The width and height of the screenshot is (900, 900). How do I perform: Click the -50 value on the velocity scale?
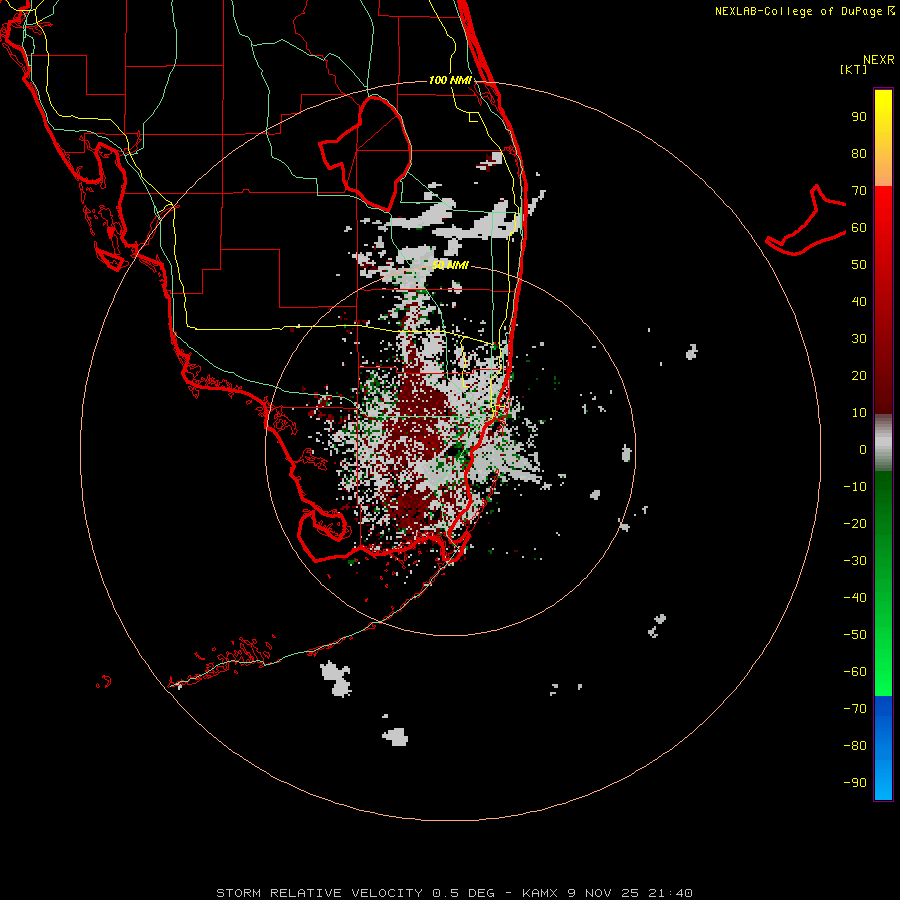click(855, 635)
